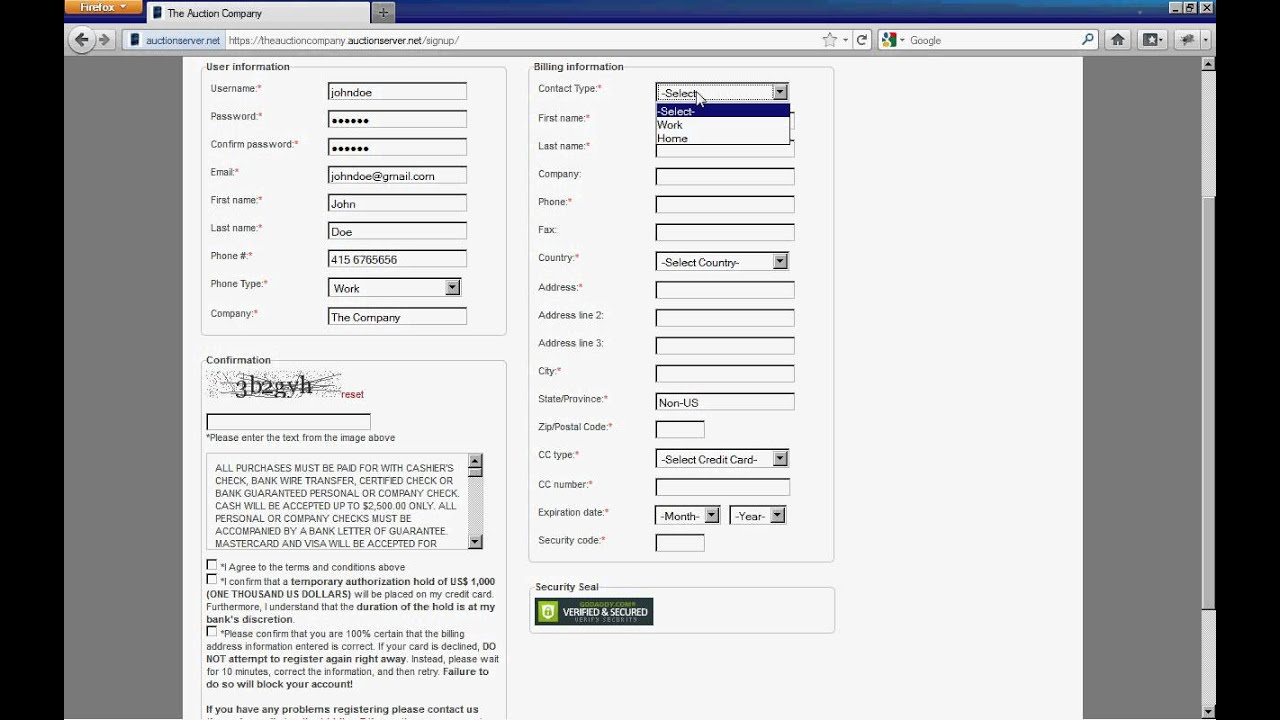Open the Select Credit Card dropdown
The height and width of the screenshot is (720, 1280).
click(x=722, y=459)
